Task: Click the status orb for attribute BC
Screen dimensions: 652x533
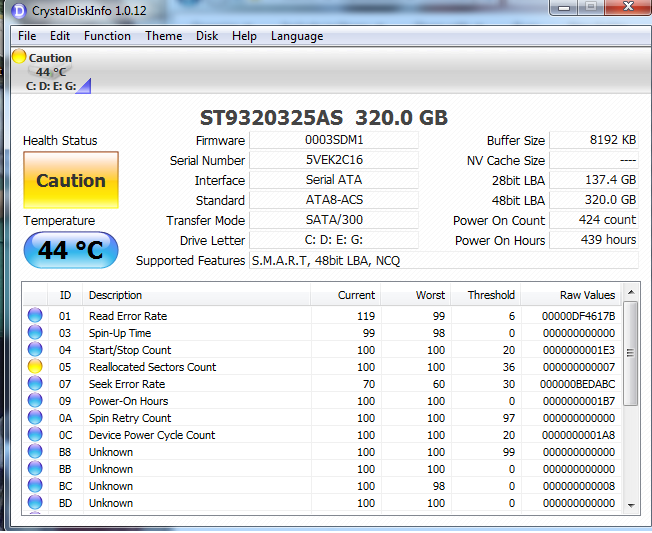Action: pyautogui.click(x=35, y=486)
